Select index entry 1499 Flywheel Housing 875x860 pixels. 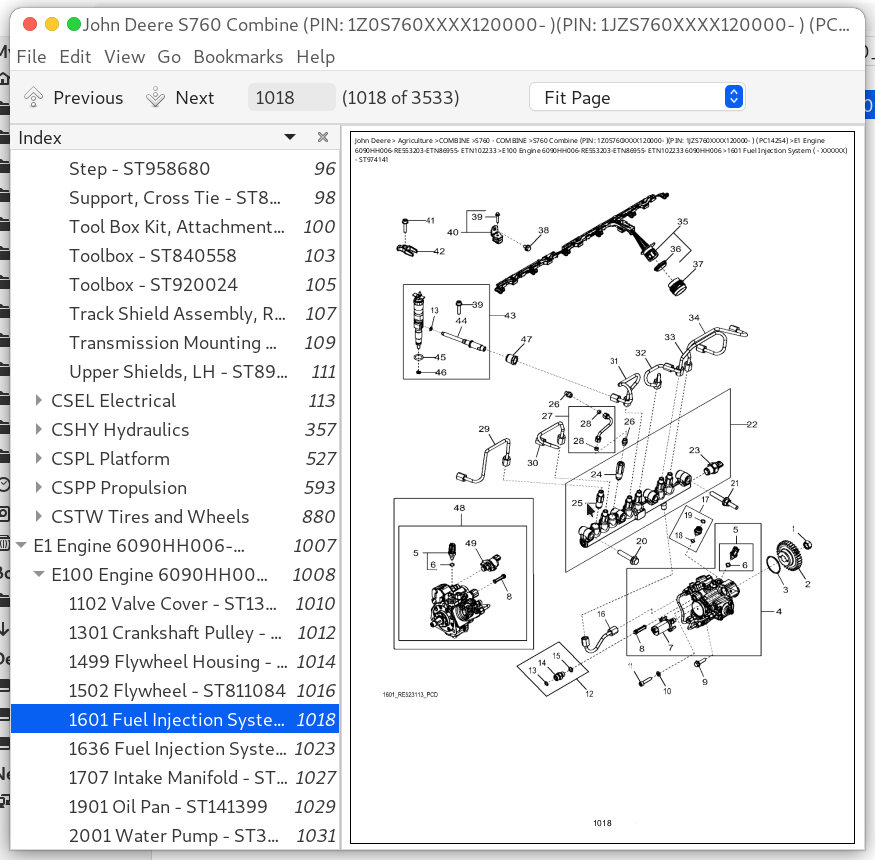175,662
